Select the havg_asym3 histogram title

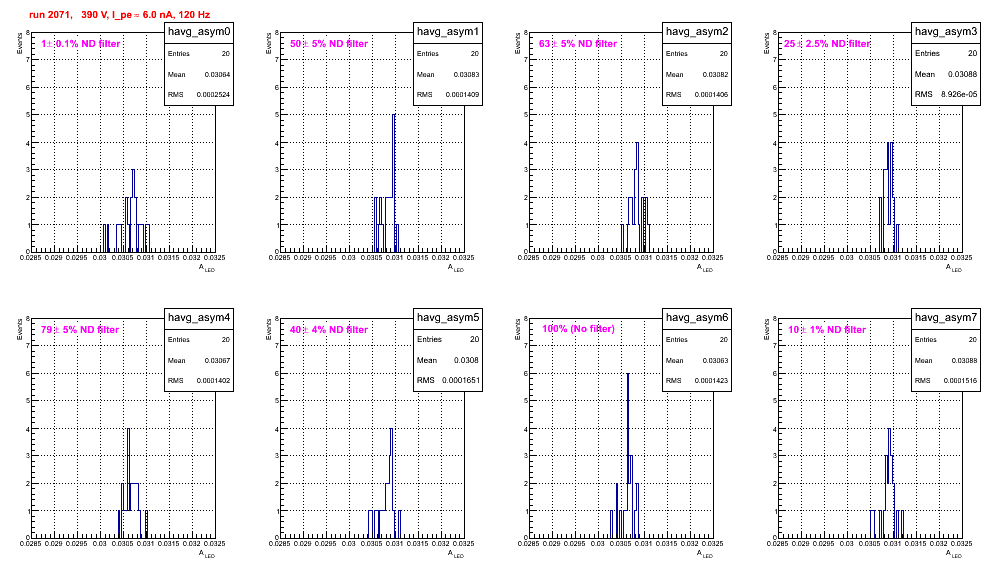(946, 32)
